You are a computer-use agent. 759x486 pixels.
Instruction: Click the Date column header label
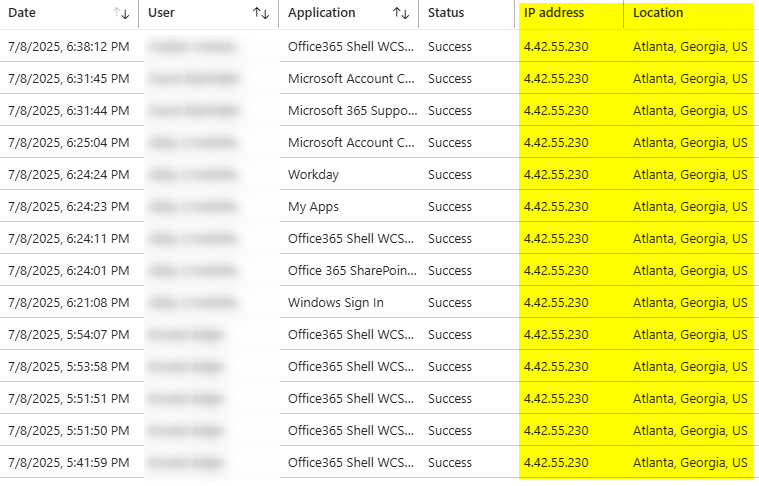22,13
